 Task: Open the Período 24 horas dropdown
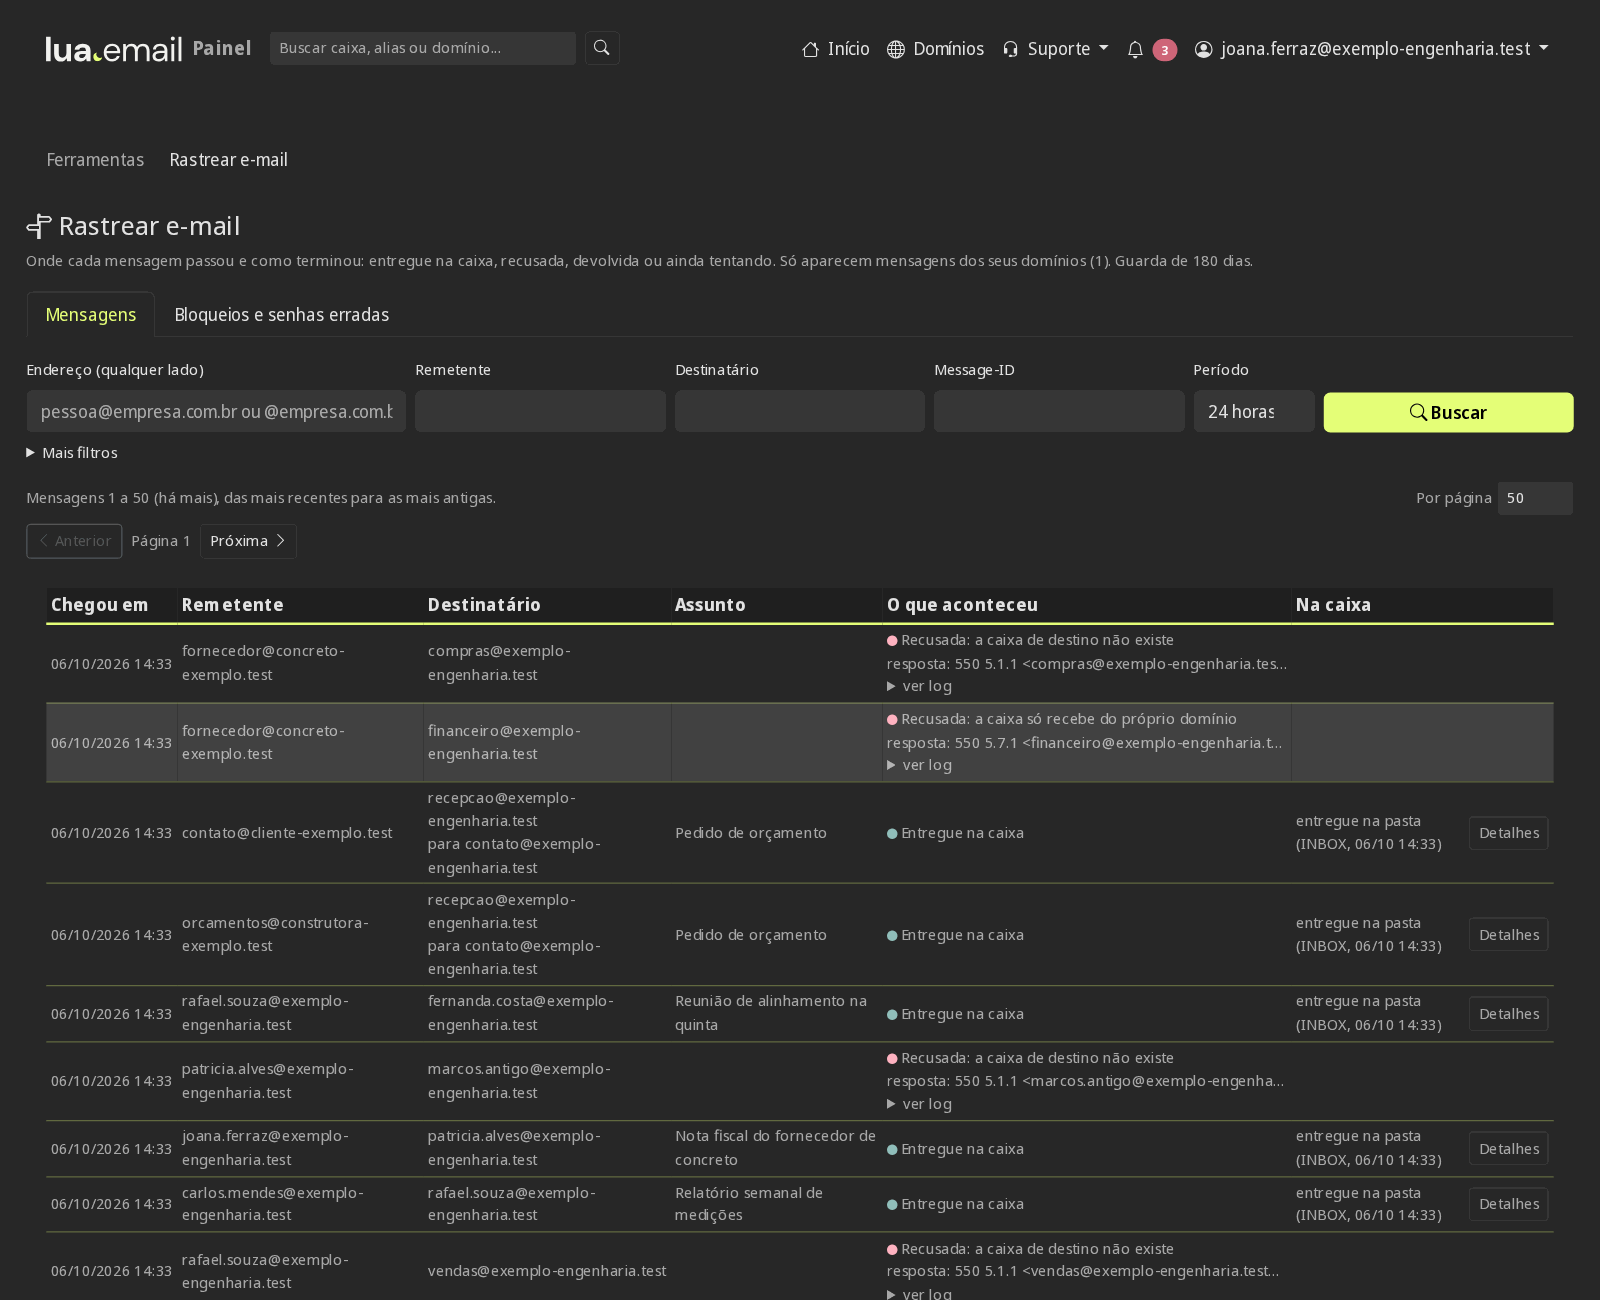click(x=1254, y=411)
